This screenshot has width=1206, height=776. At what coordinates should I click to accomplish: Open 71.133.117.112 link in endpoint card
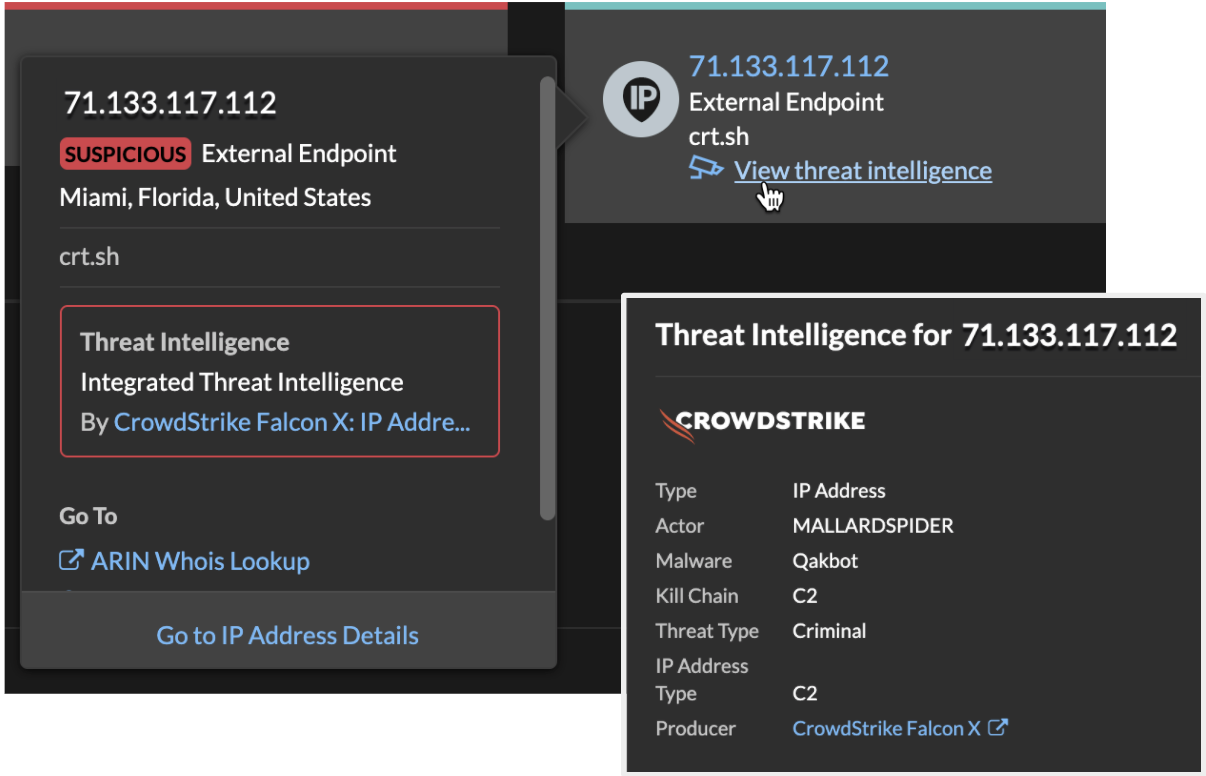click(x=789, y=66)
